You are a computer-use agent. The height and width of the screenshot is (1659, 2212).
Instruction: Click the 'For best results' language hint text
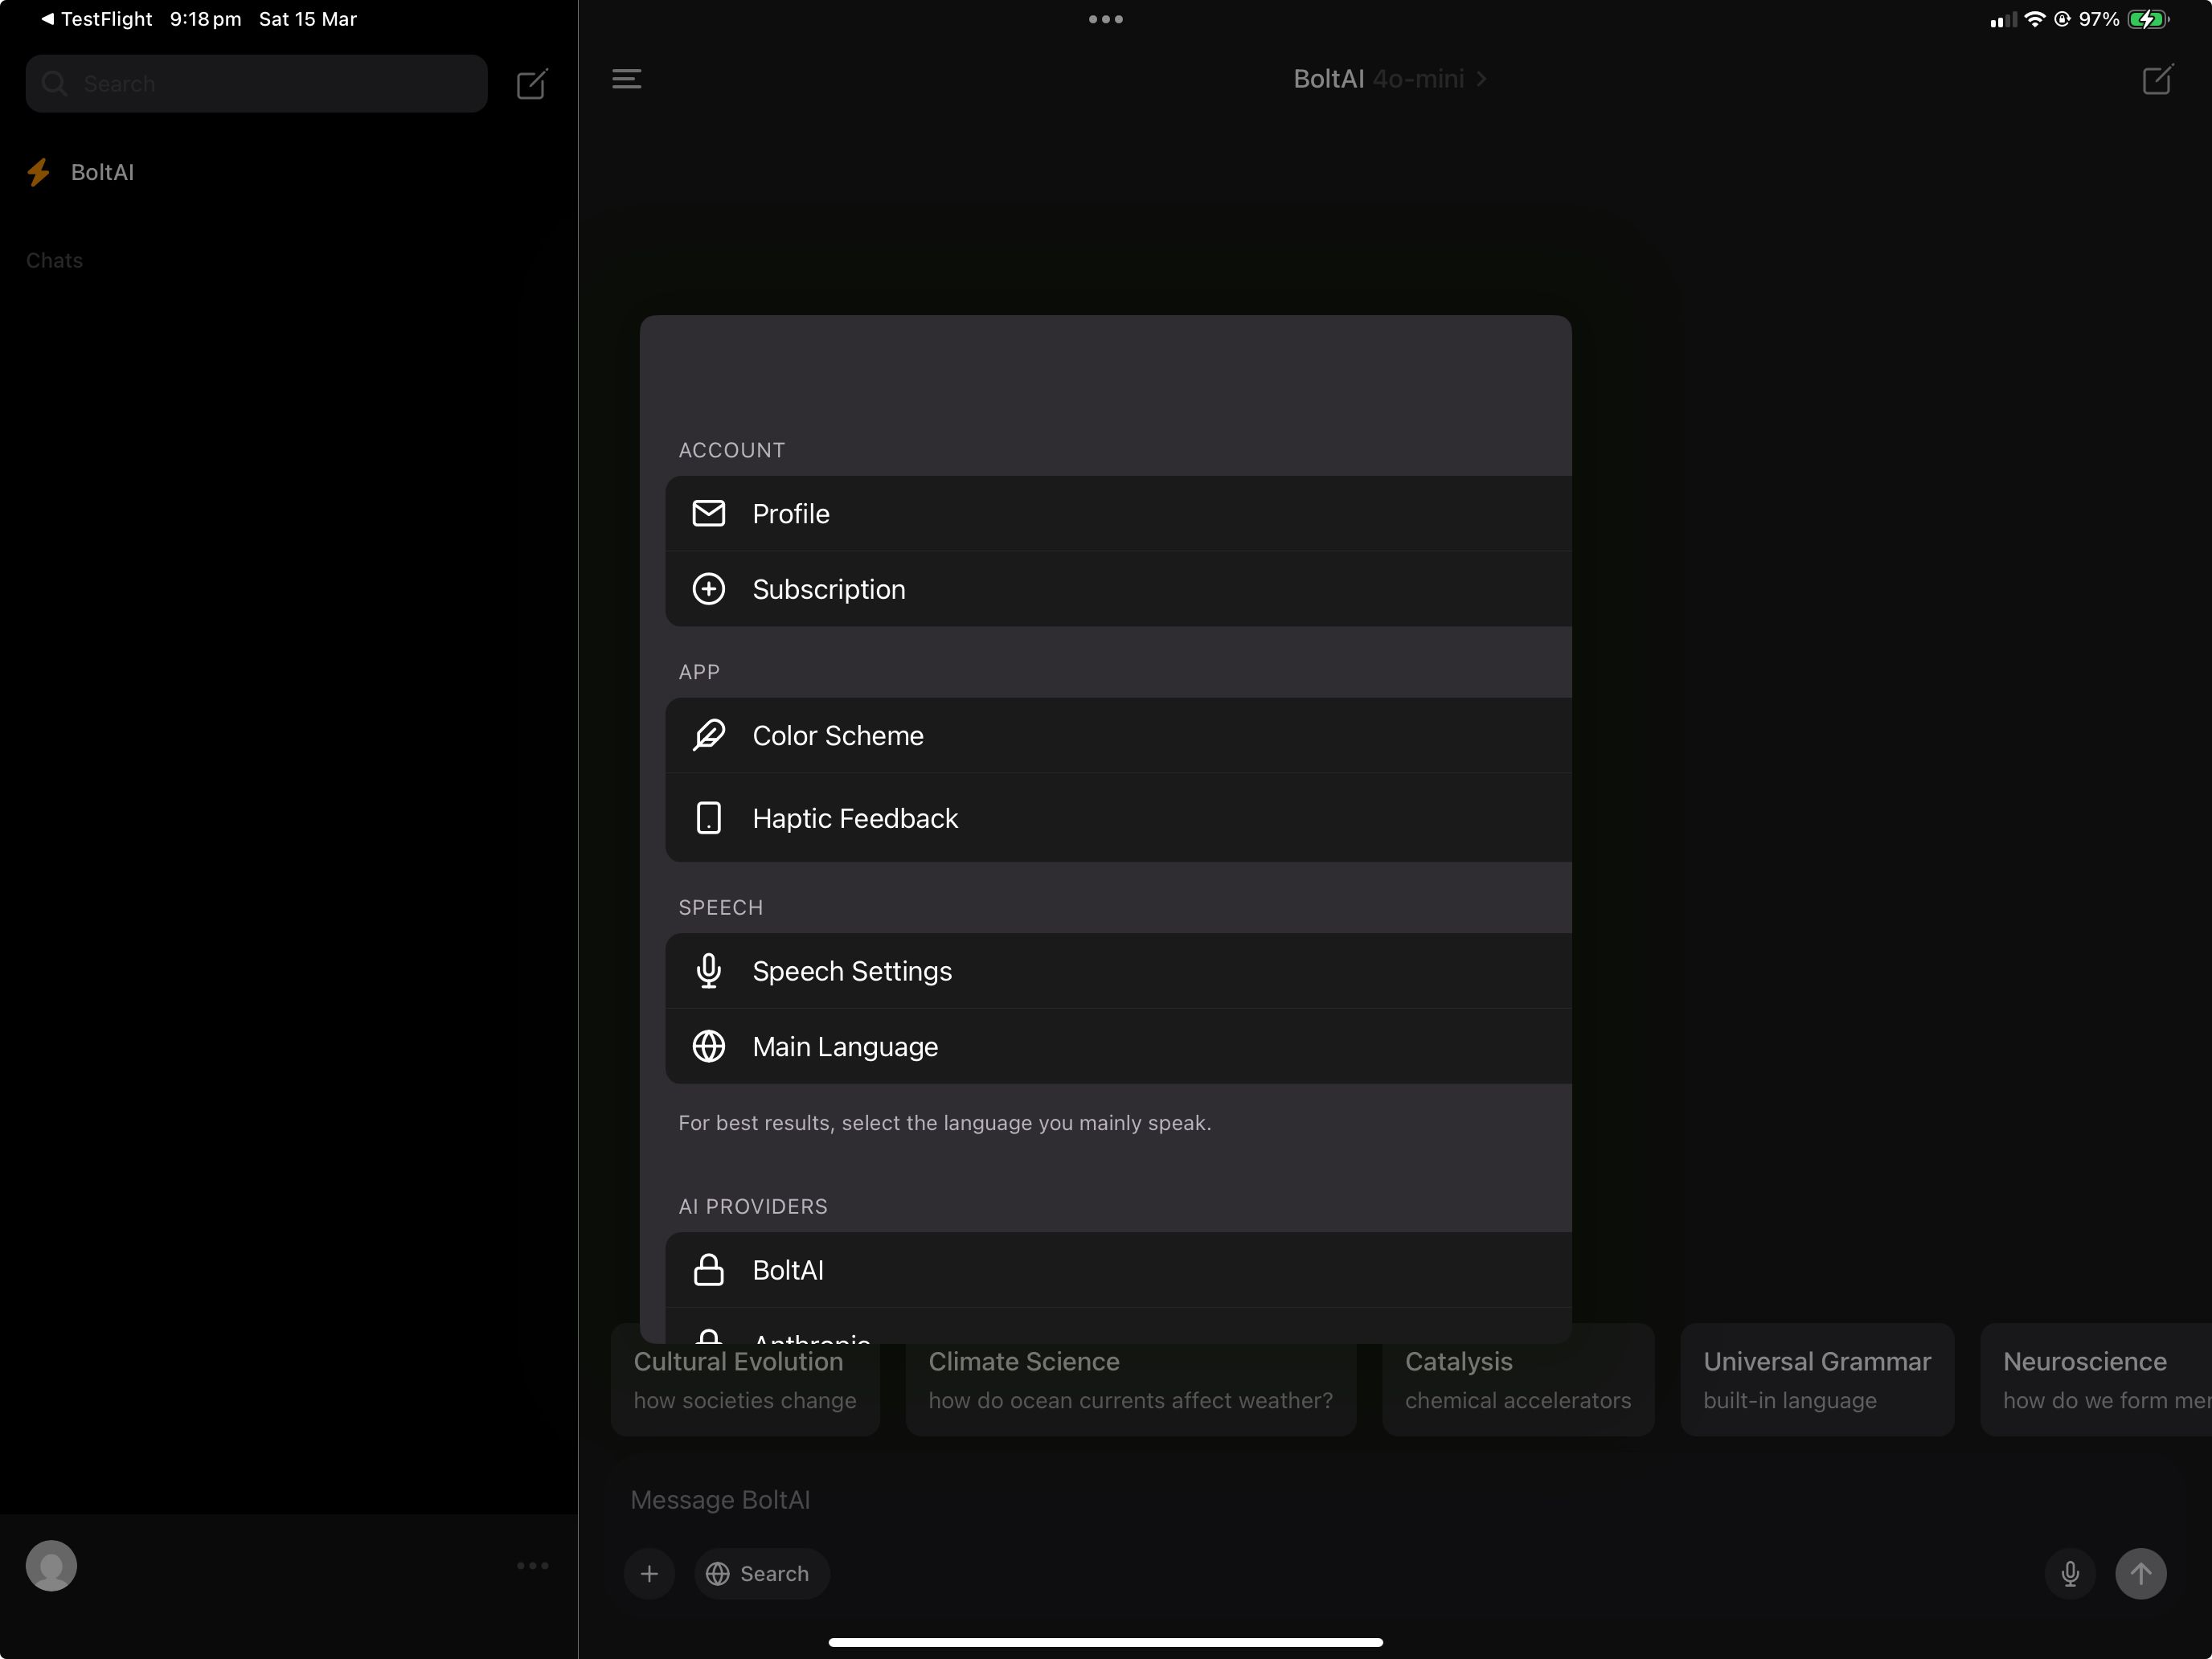[945, 1123]
